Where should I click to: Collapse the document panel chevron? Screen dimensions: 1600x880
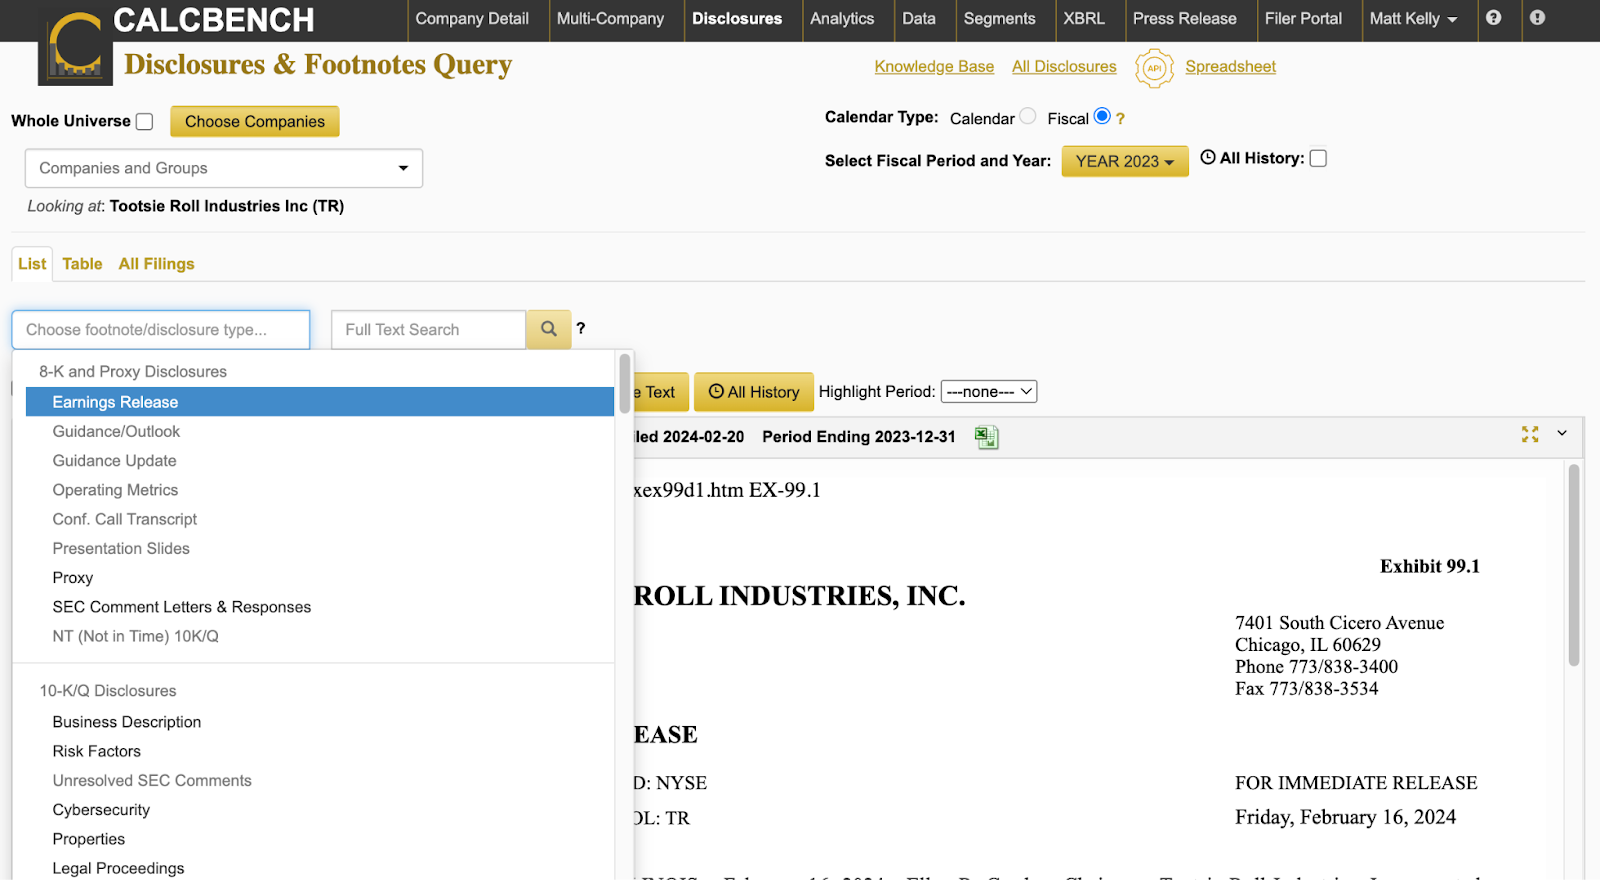1562,433
